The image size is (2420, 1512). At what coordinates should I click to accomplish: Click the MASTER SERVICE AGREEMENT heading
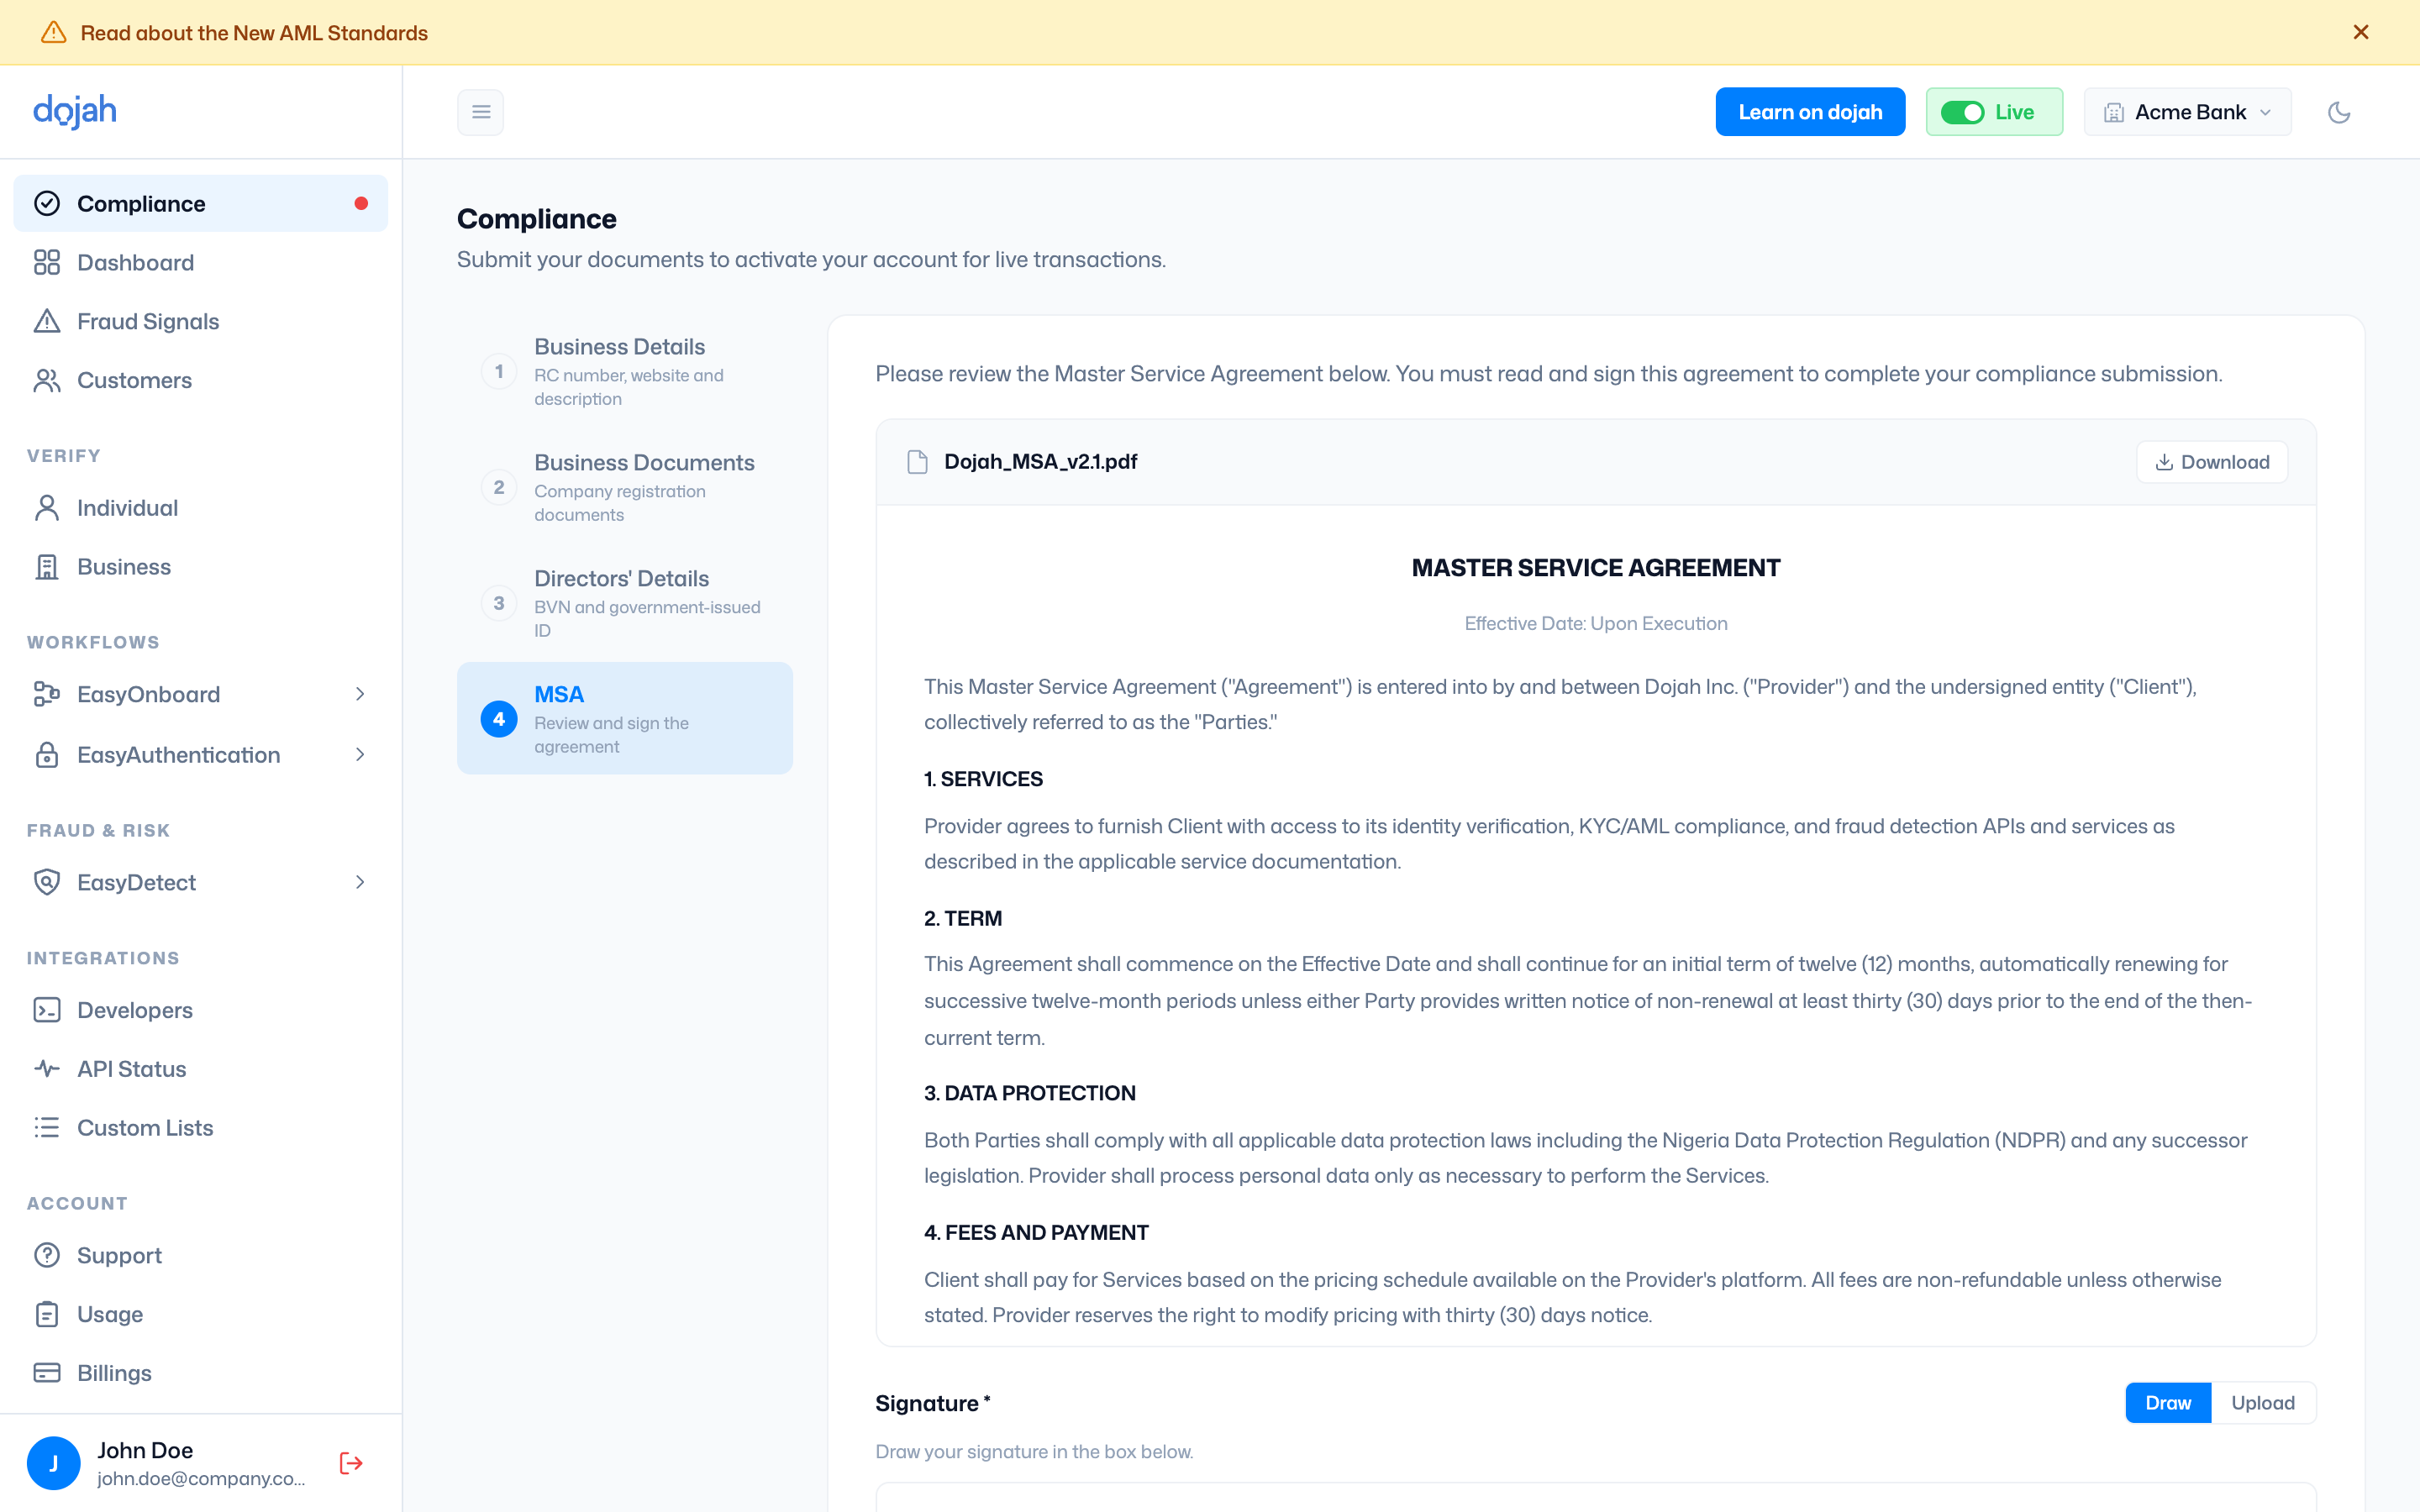[x=1596, y=568]
